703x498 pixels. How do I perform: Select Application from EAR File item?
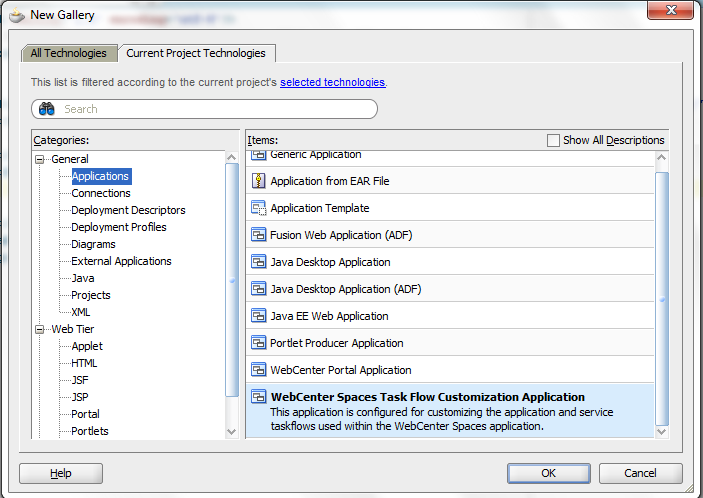point(450,181)
